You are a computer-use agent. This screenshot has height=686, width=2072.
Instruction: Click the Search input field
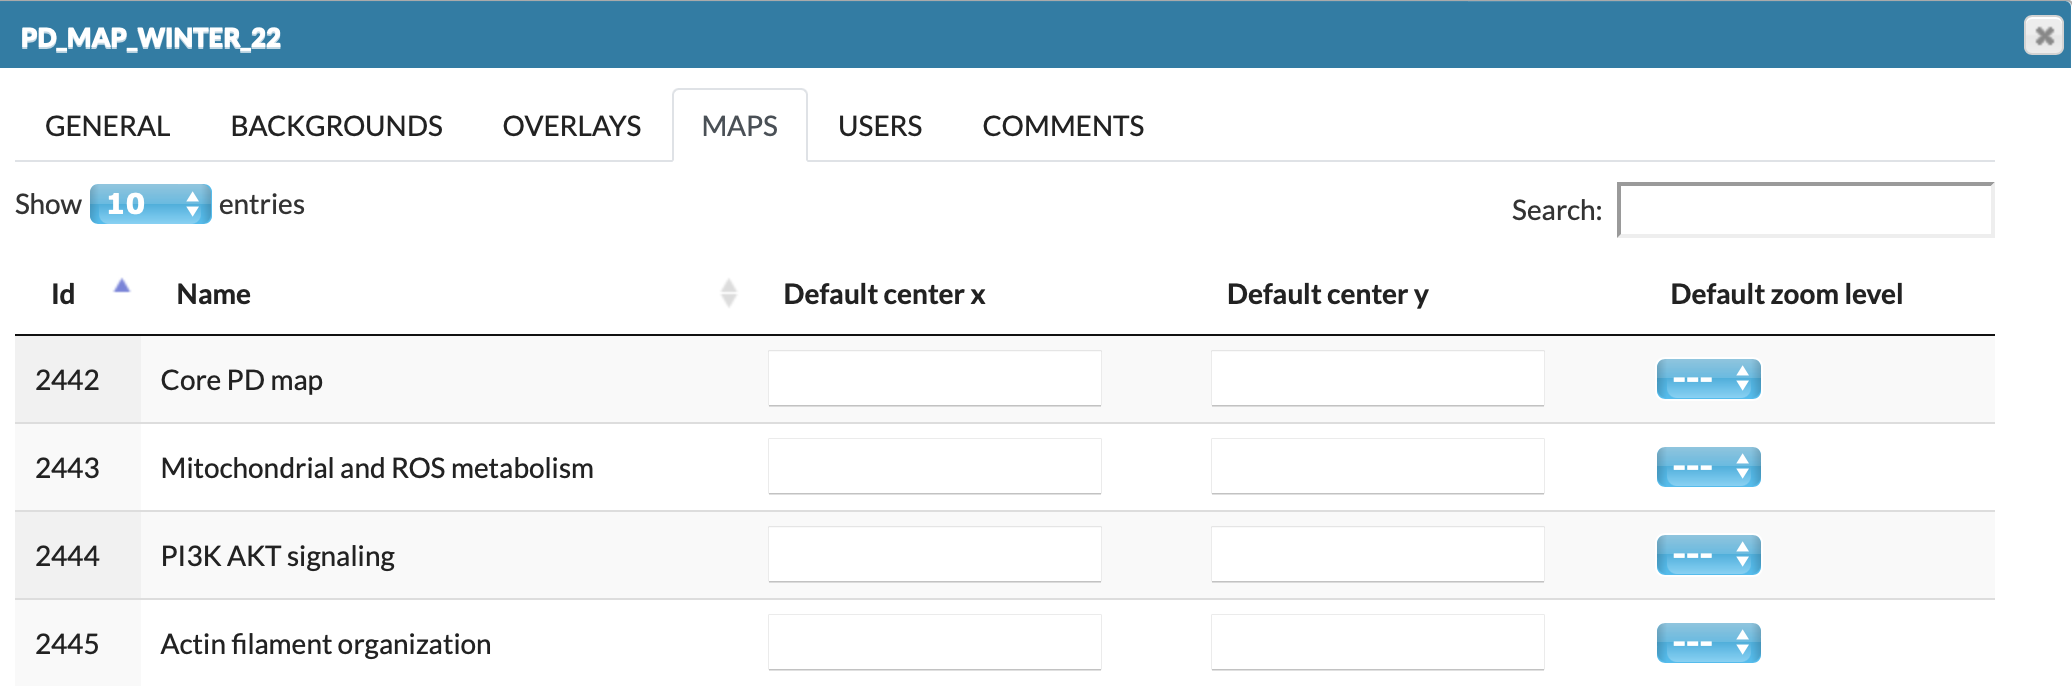(1805, 210)
